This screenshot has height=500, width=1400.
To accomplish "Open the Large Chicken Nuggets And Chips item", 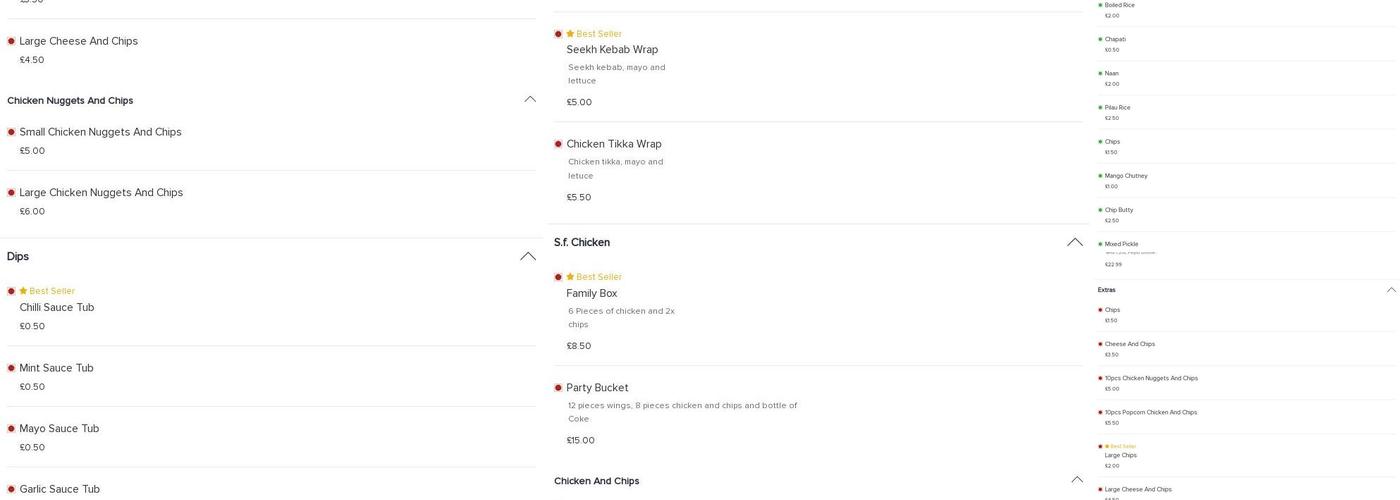I will tap(101, 193).
